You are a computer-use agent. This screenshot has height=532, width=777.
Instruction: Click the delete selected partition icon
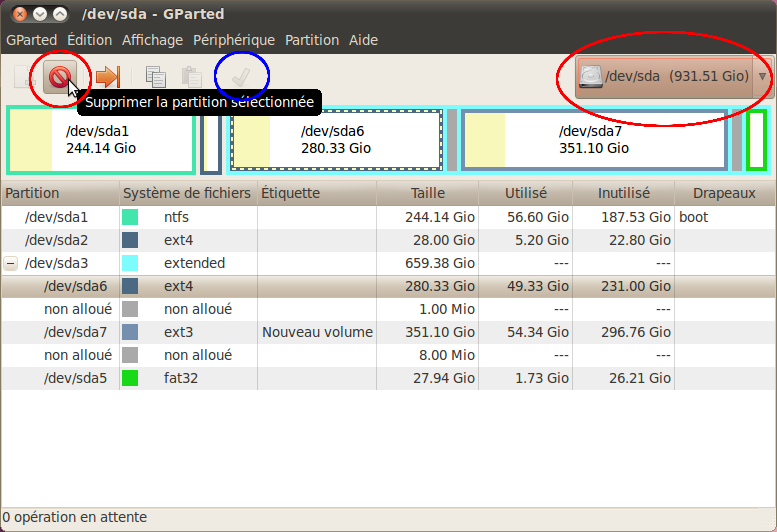59,77
